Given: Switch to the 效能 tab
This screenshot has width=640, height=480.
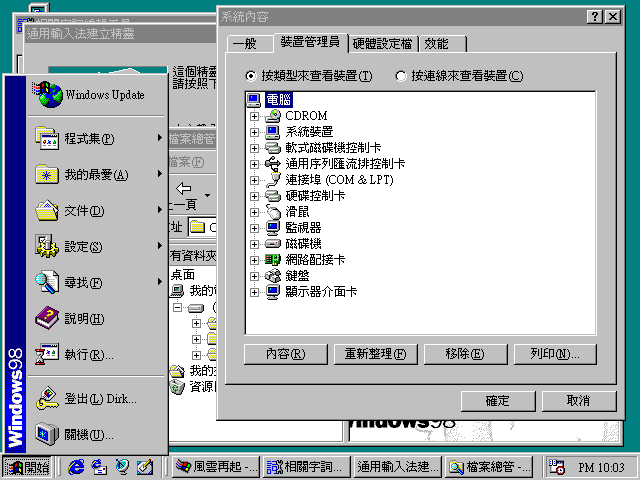Looking at the screenshot, I should pyautogui.click(x=442, y=44).
